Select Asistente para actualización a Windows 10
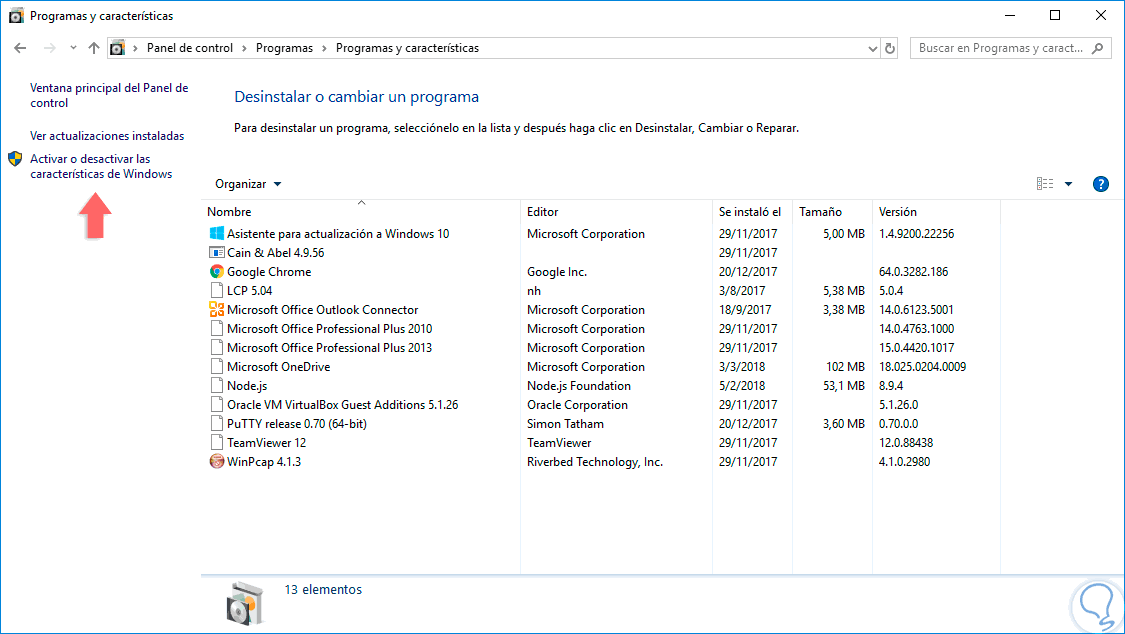 [338, 234]
